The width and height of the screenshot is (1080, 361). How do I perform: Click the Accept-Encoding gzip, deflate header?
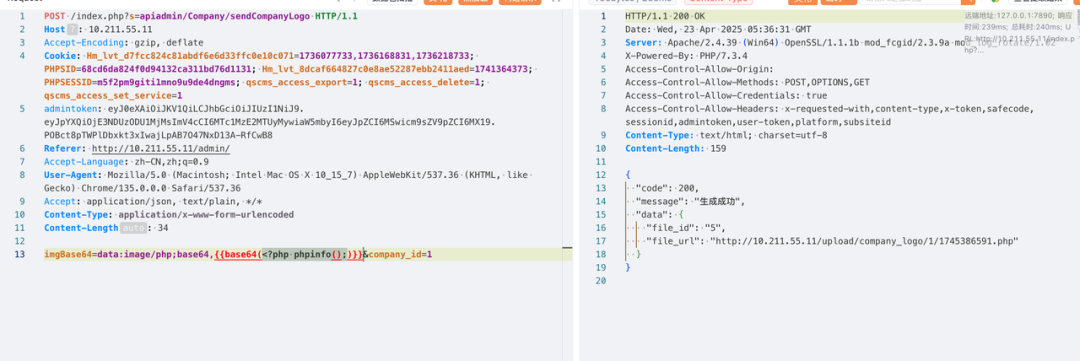[124, 43]
